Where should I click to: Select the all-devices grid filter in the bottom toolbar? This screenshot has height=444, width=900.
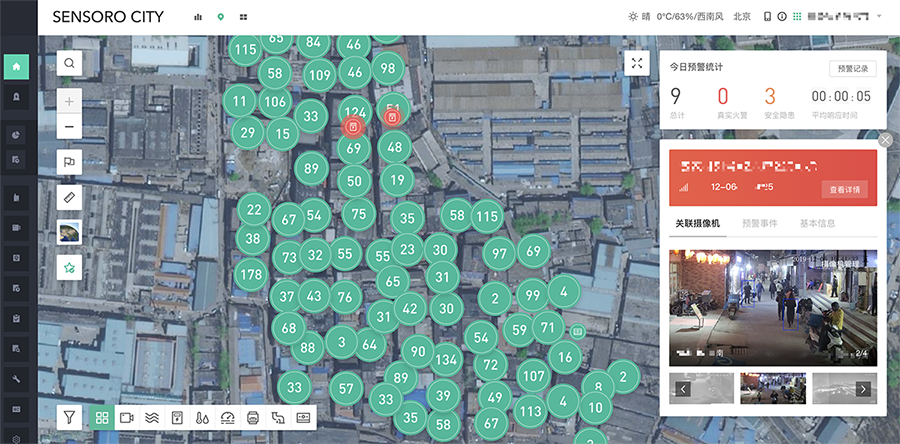pyautogui.click(x=102, y=418)
